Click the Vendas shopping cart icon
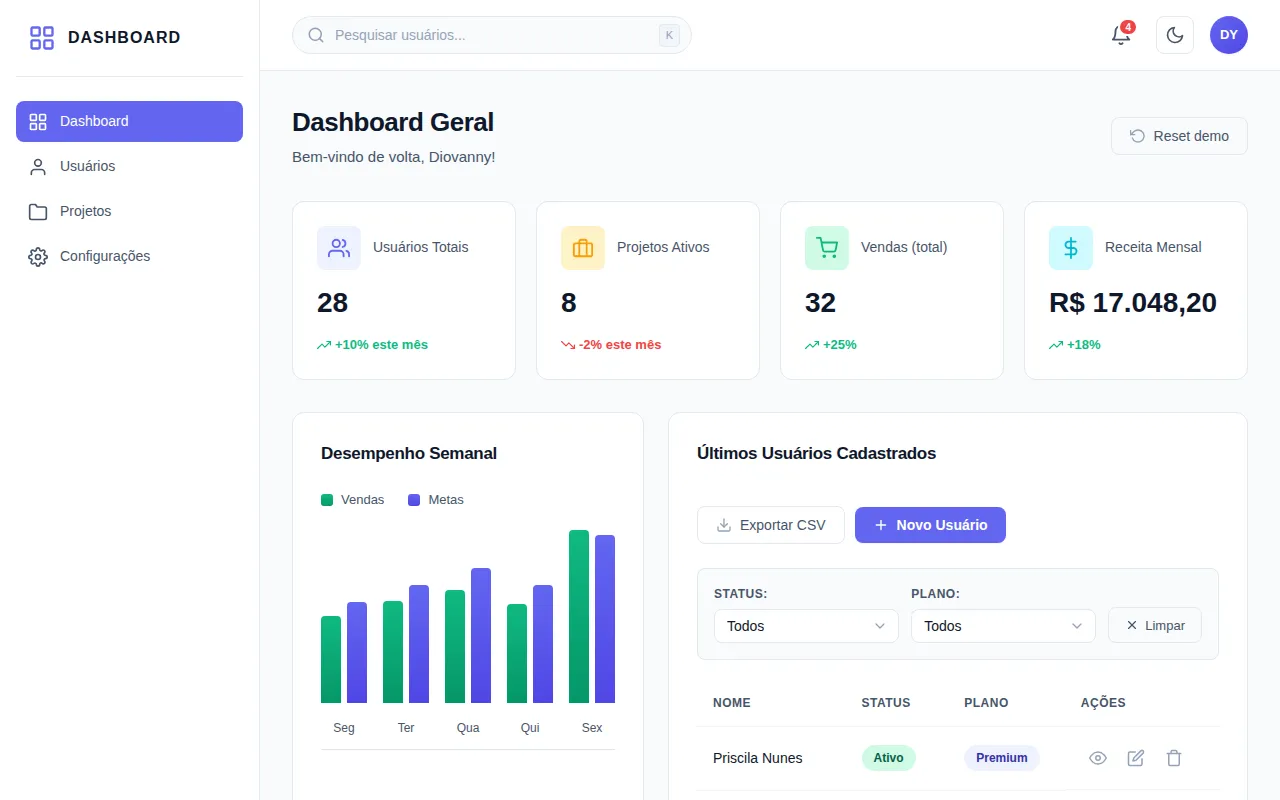The width and height of the screenshot is (1280, 800). tap(827, 248)
